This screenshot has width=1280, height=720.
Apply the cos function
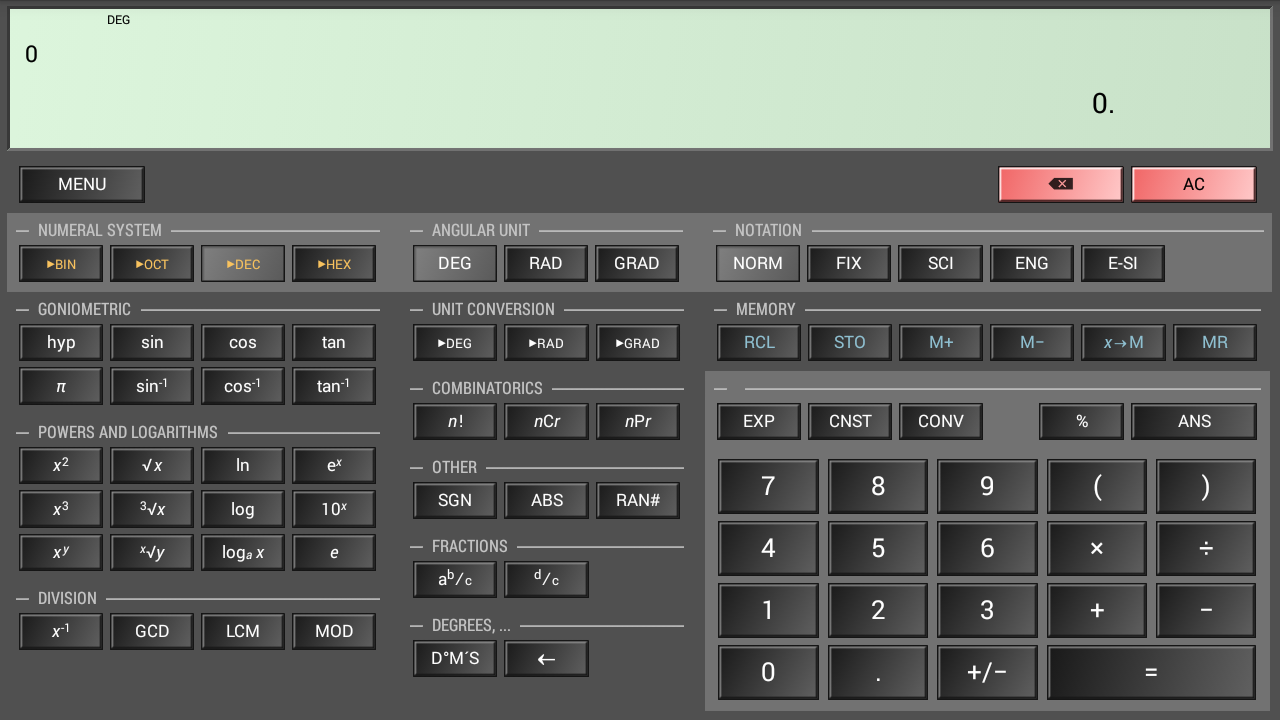click(x=243, y=343)
